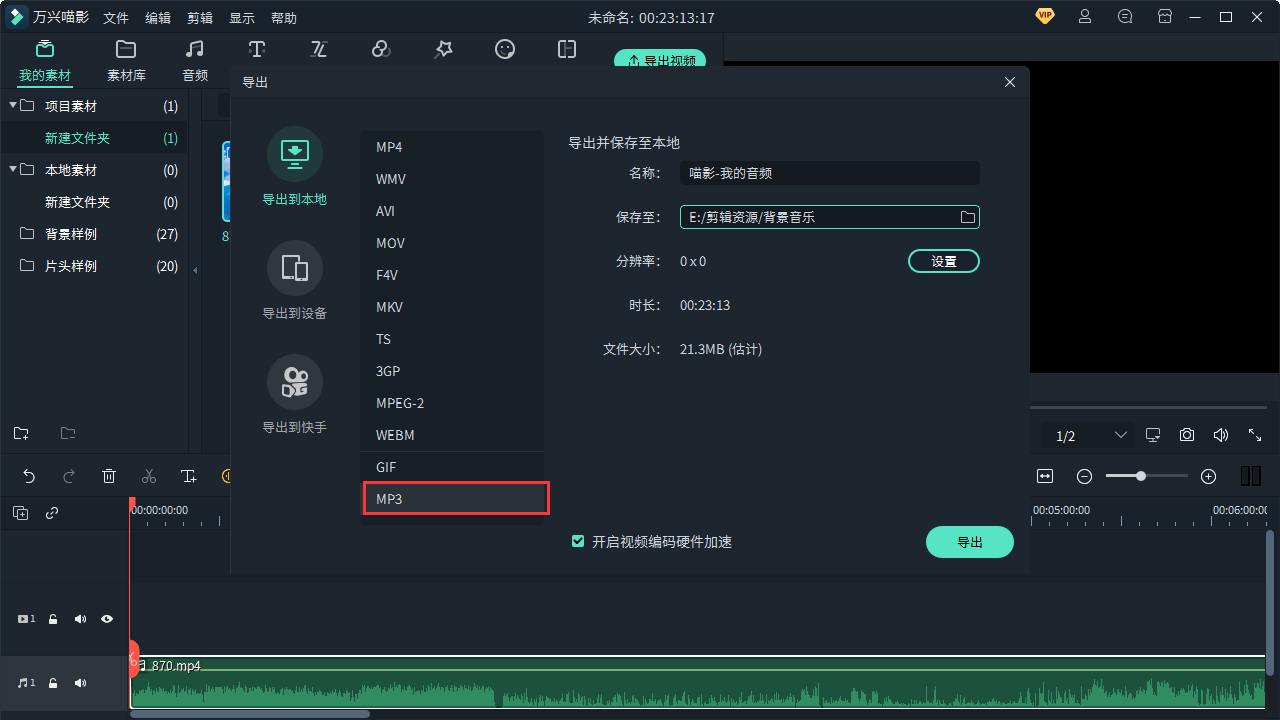Delete selected clip using trash icon
This screenshot has height=720, width=1280.
109,476
